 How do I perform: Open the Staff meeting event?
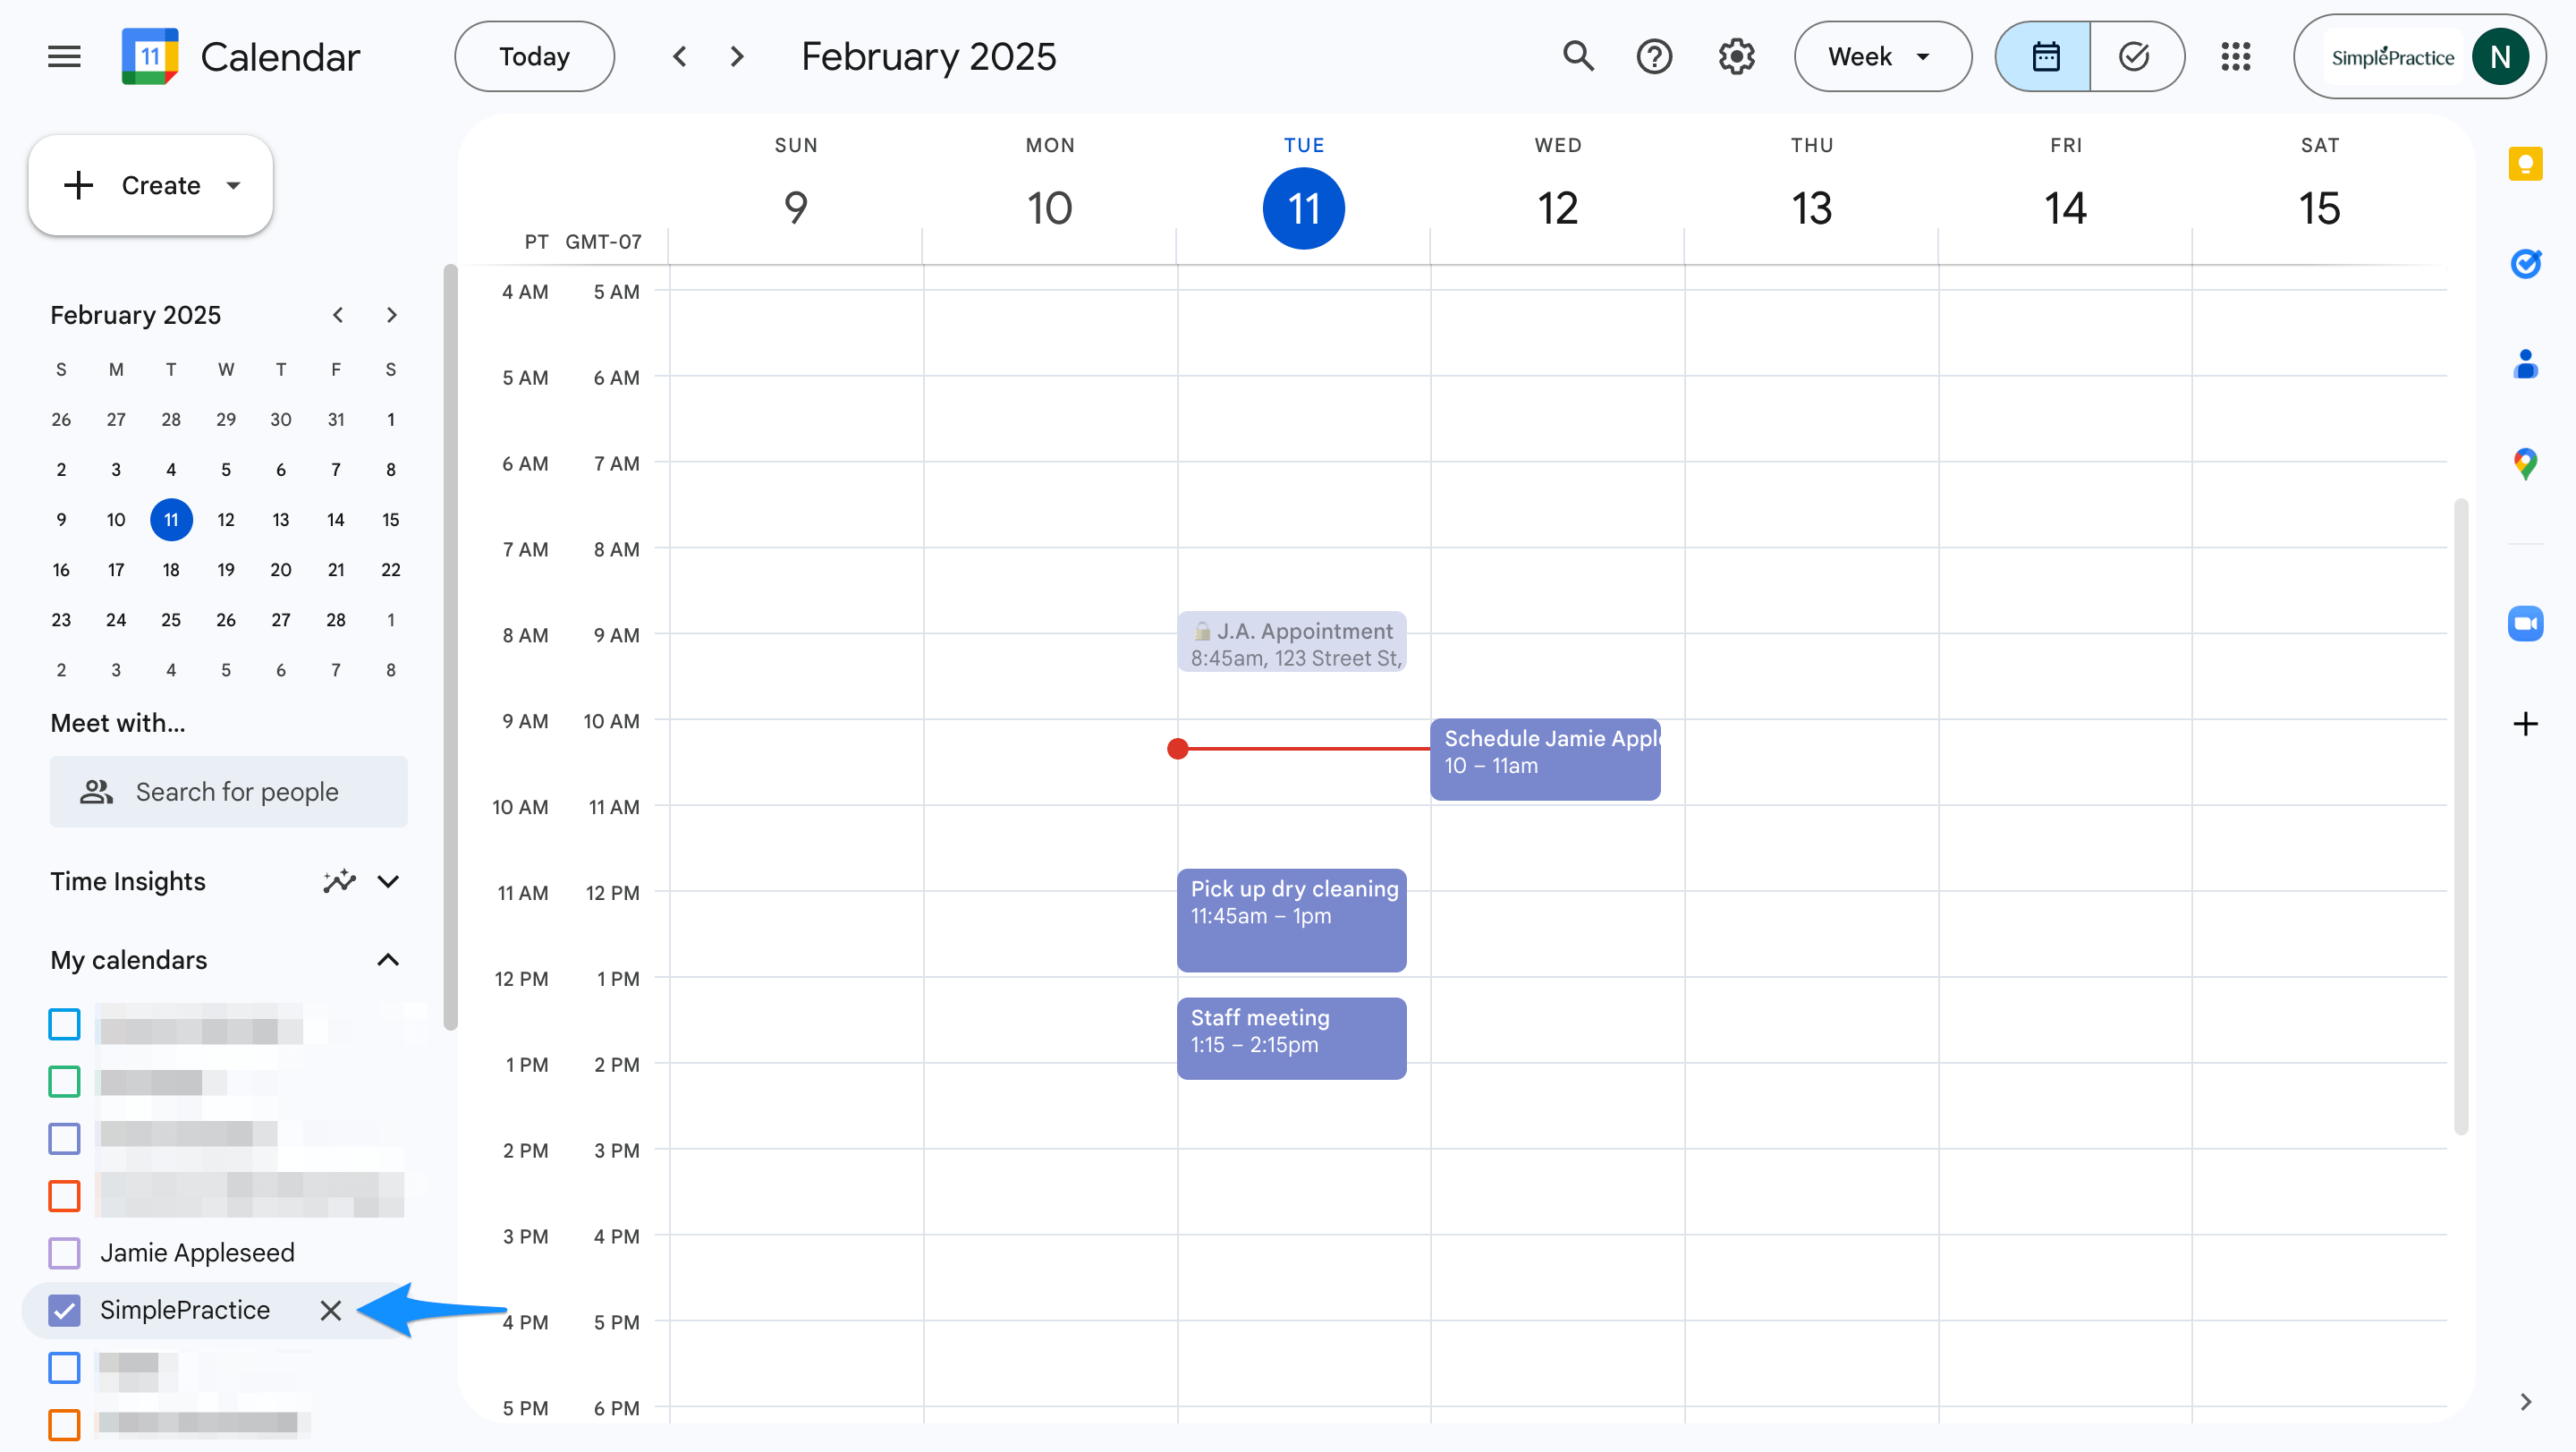click(1290, 1038)
